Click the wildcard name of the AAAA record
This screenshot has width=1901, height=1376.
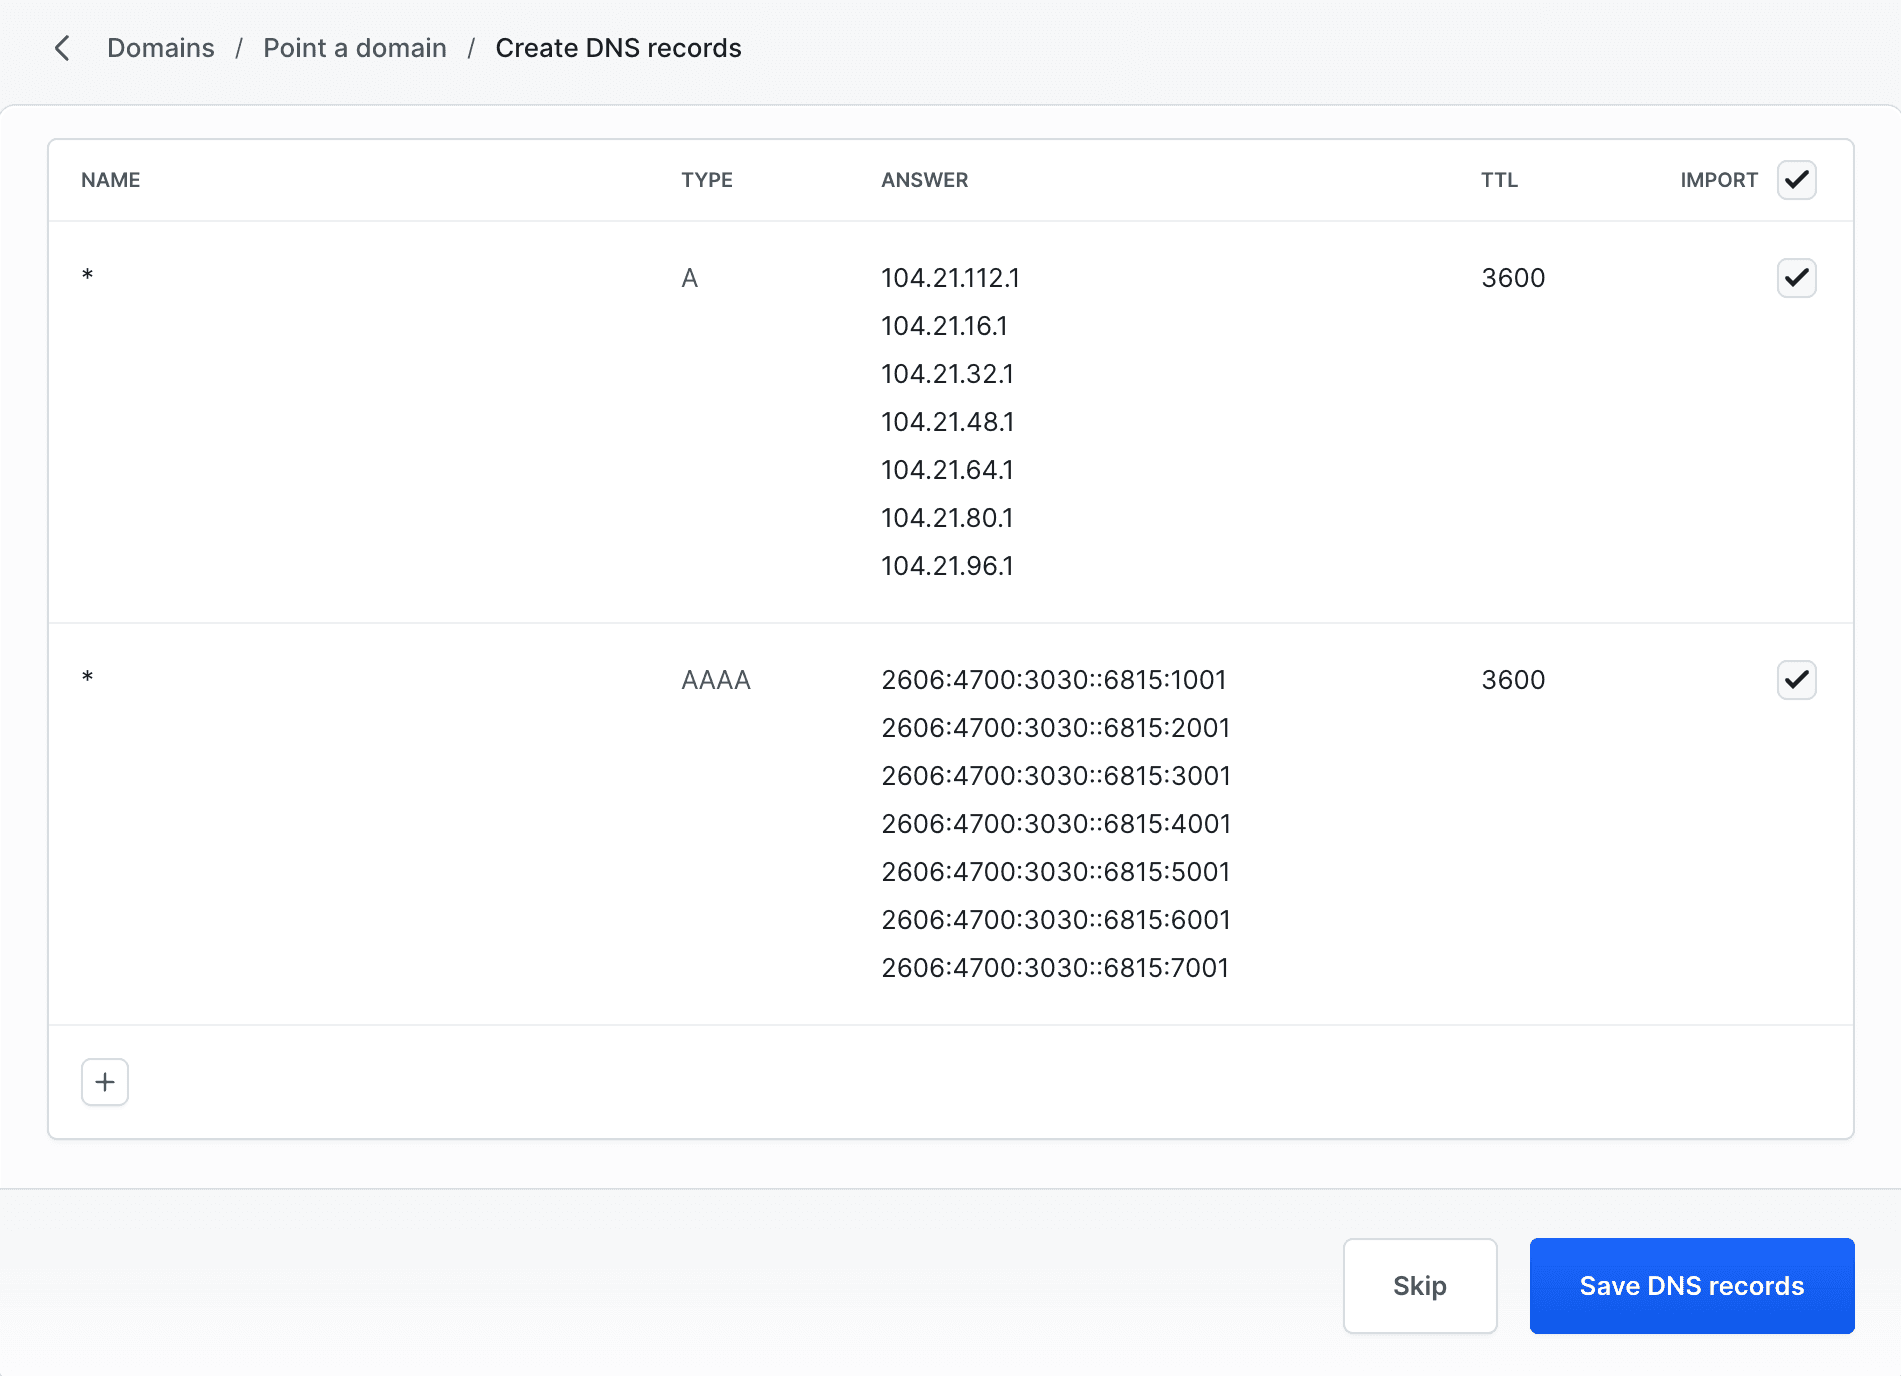(88, 678)
